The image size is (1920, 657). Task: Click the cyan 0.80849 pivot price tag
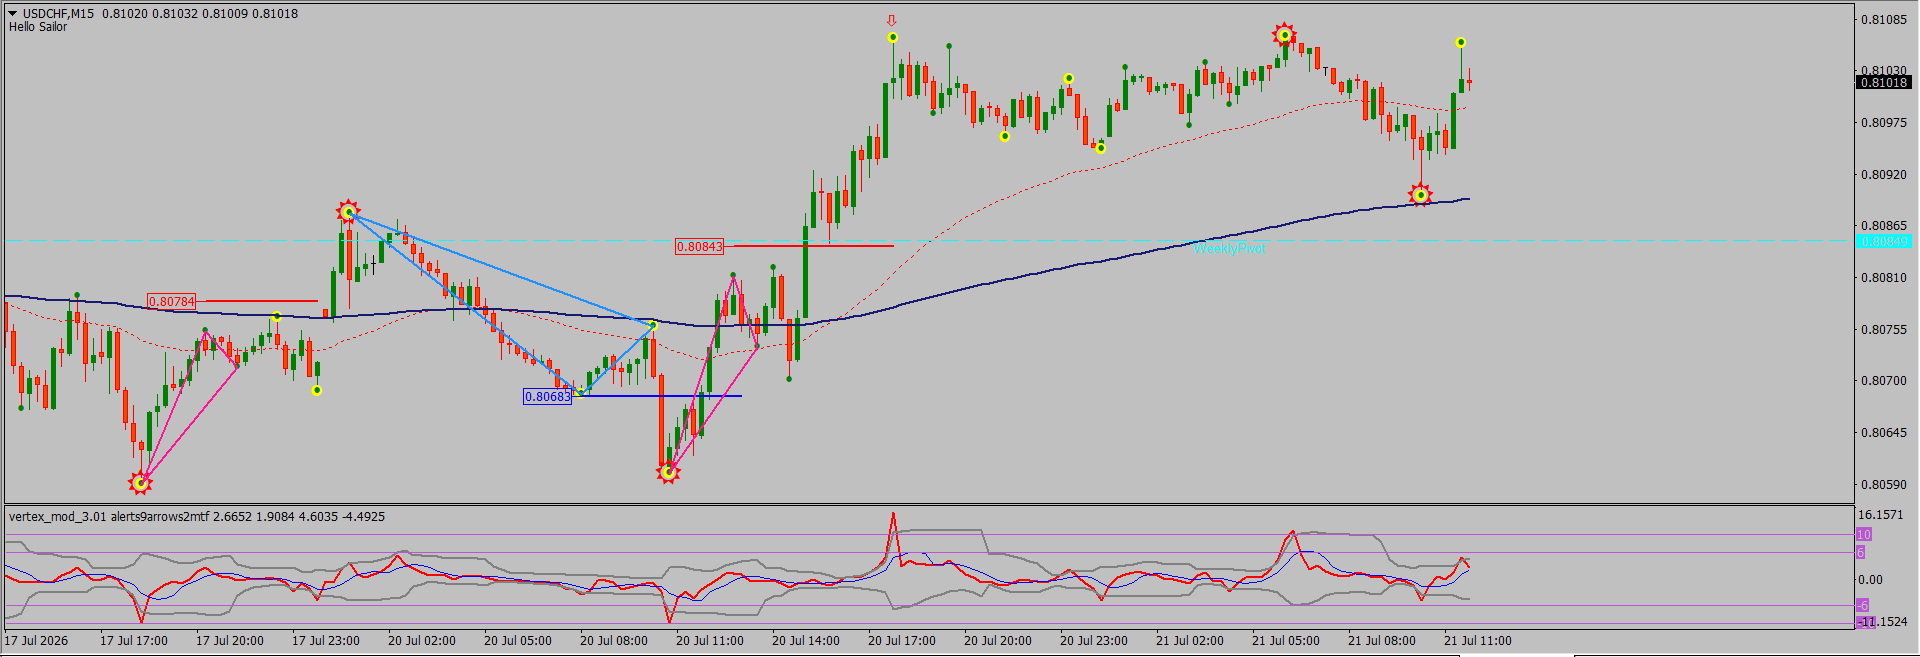click(x=1883, y=241)
